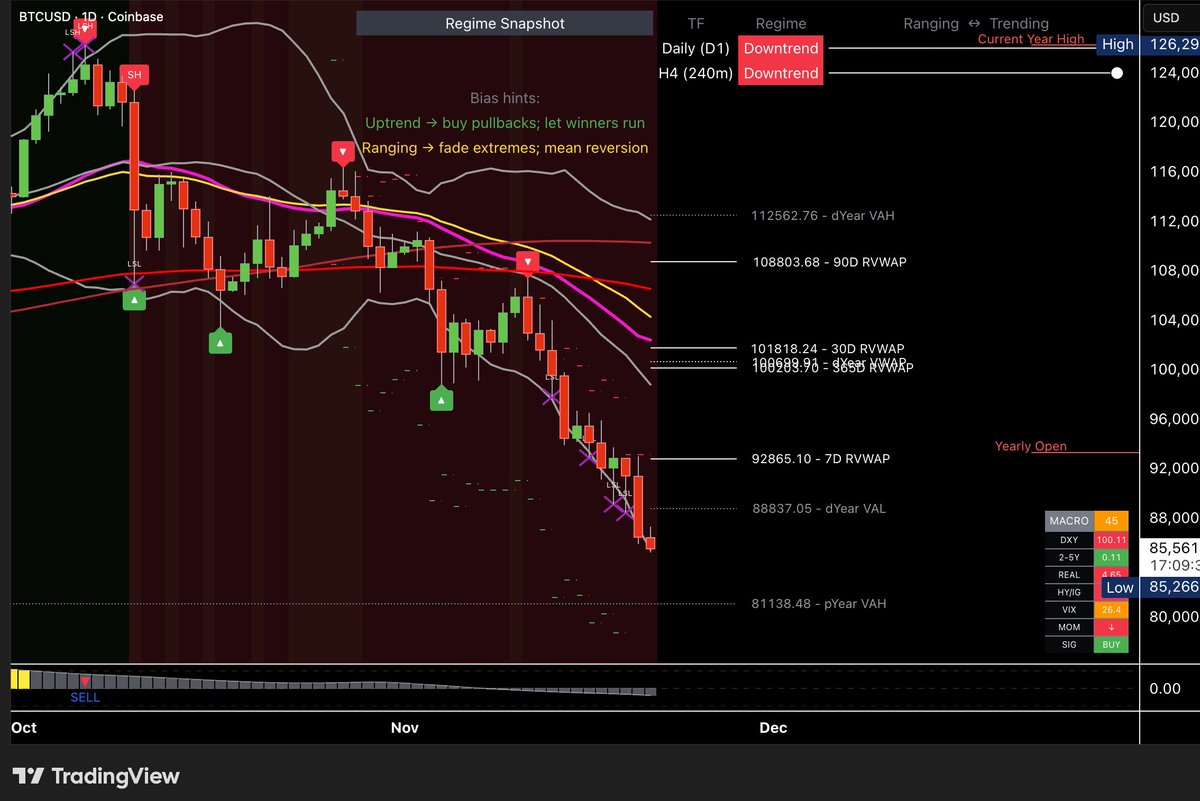Image resolution: width=1200 pixels, height=801 pixels.
Task: Click the Daily (D1) row label
Action: click(696, 48)
